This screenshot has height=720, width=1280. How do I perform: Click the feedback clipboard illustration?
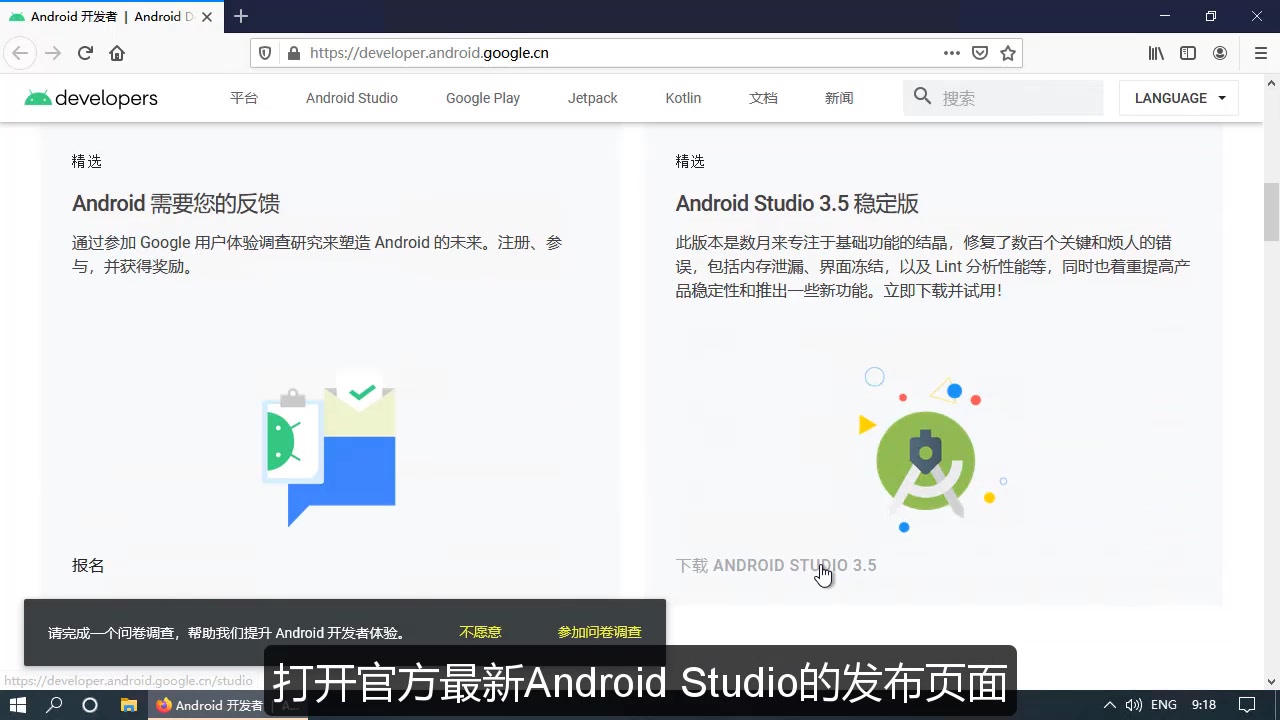pyautogui.click(x=329, y=447)
